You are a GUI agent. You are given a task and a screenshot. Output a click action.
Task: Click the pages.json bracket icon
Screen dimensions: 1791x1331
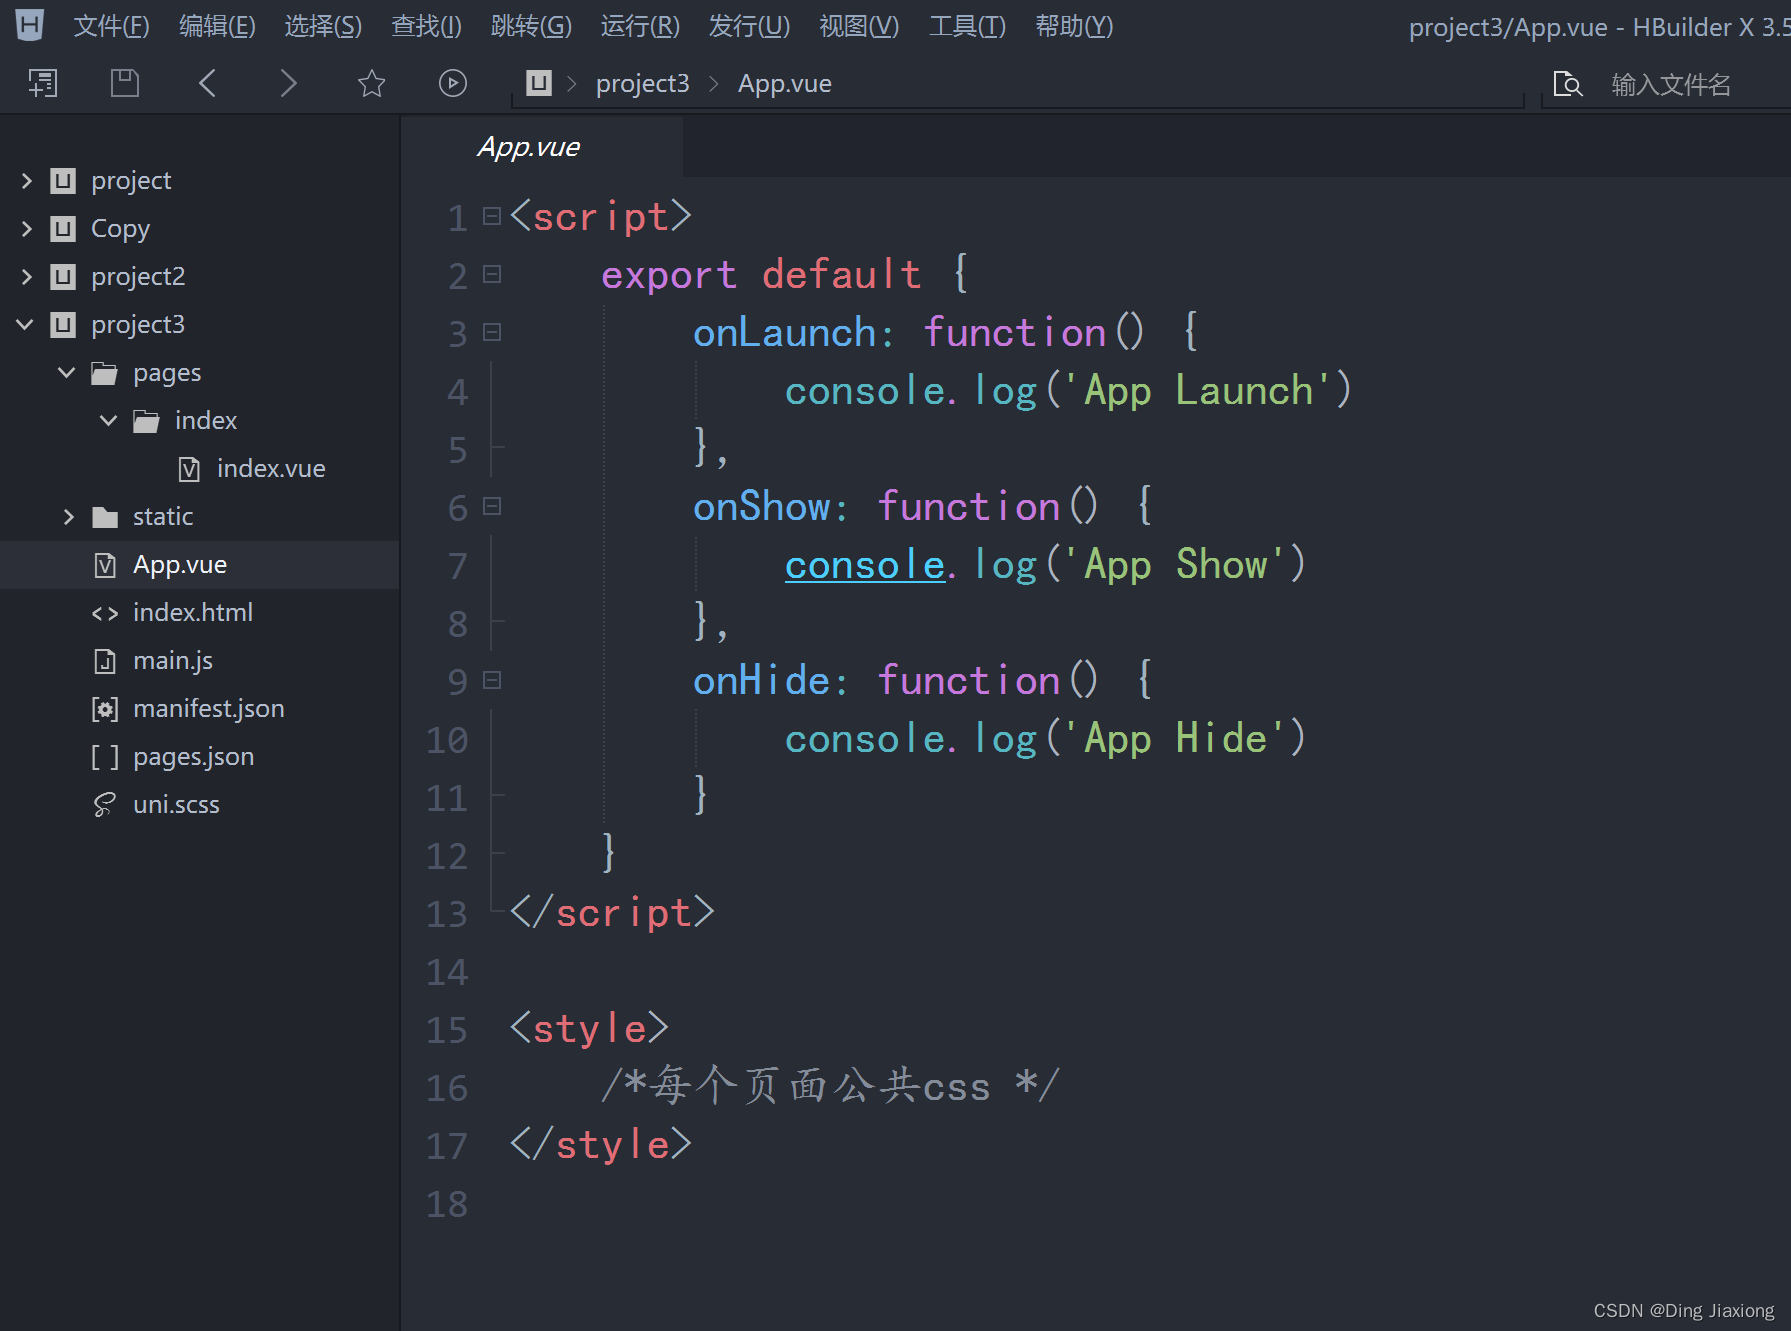(x=105, y=757)
